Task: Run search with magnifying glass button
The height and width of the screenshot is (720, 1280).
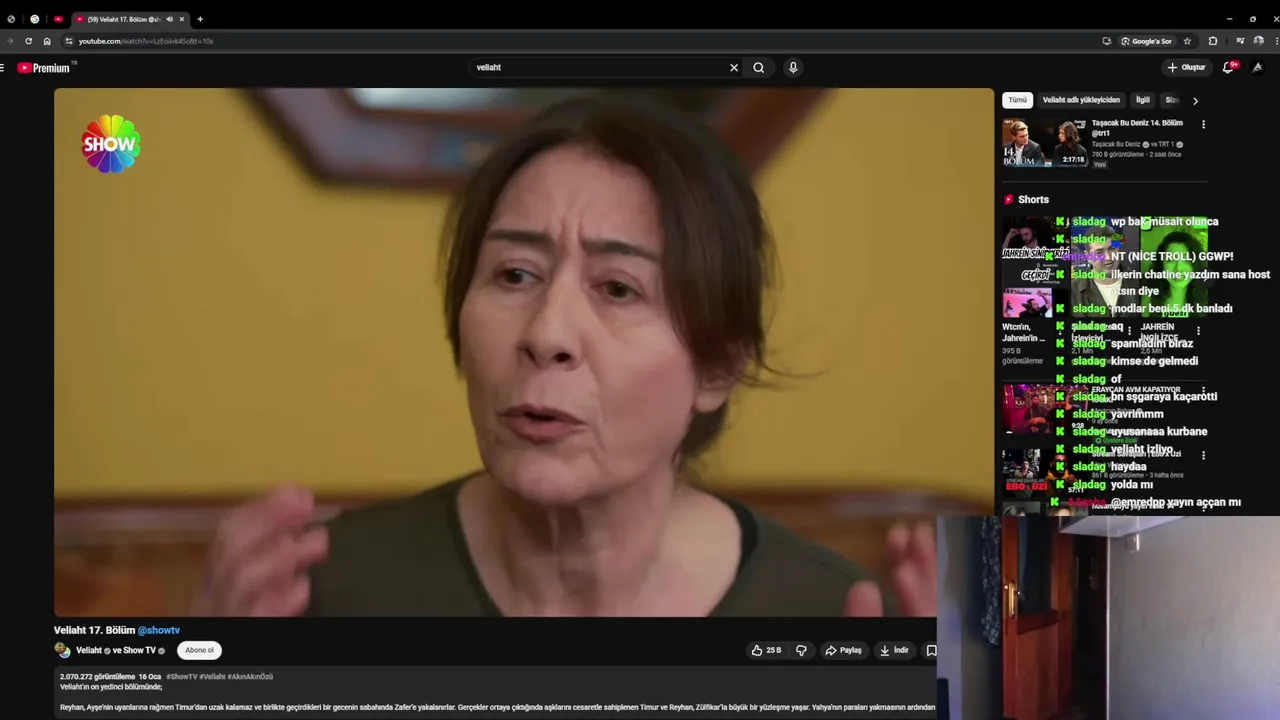Action: pos(759,68)
